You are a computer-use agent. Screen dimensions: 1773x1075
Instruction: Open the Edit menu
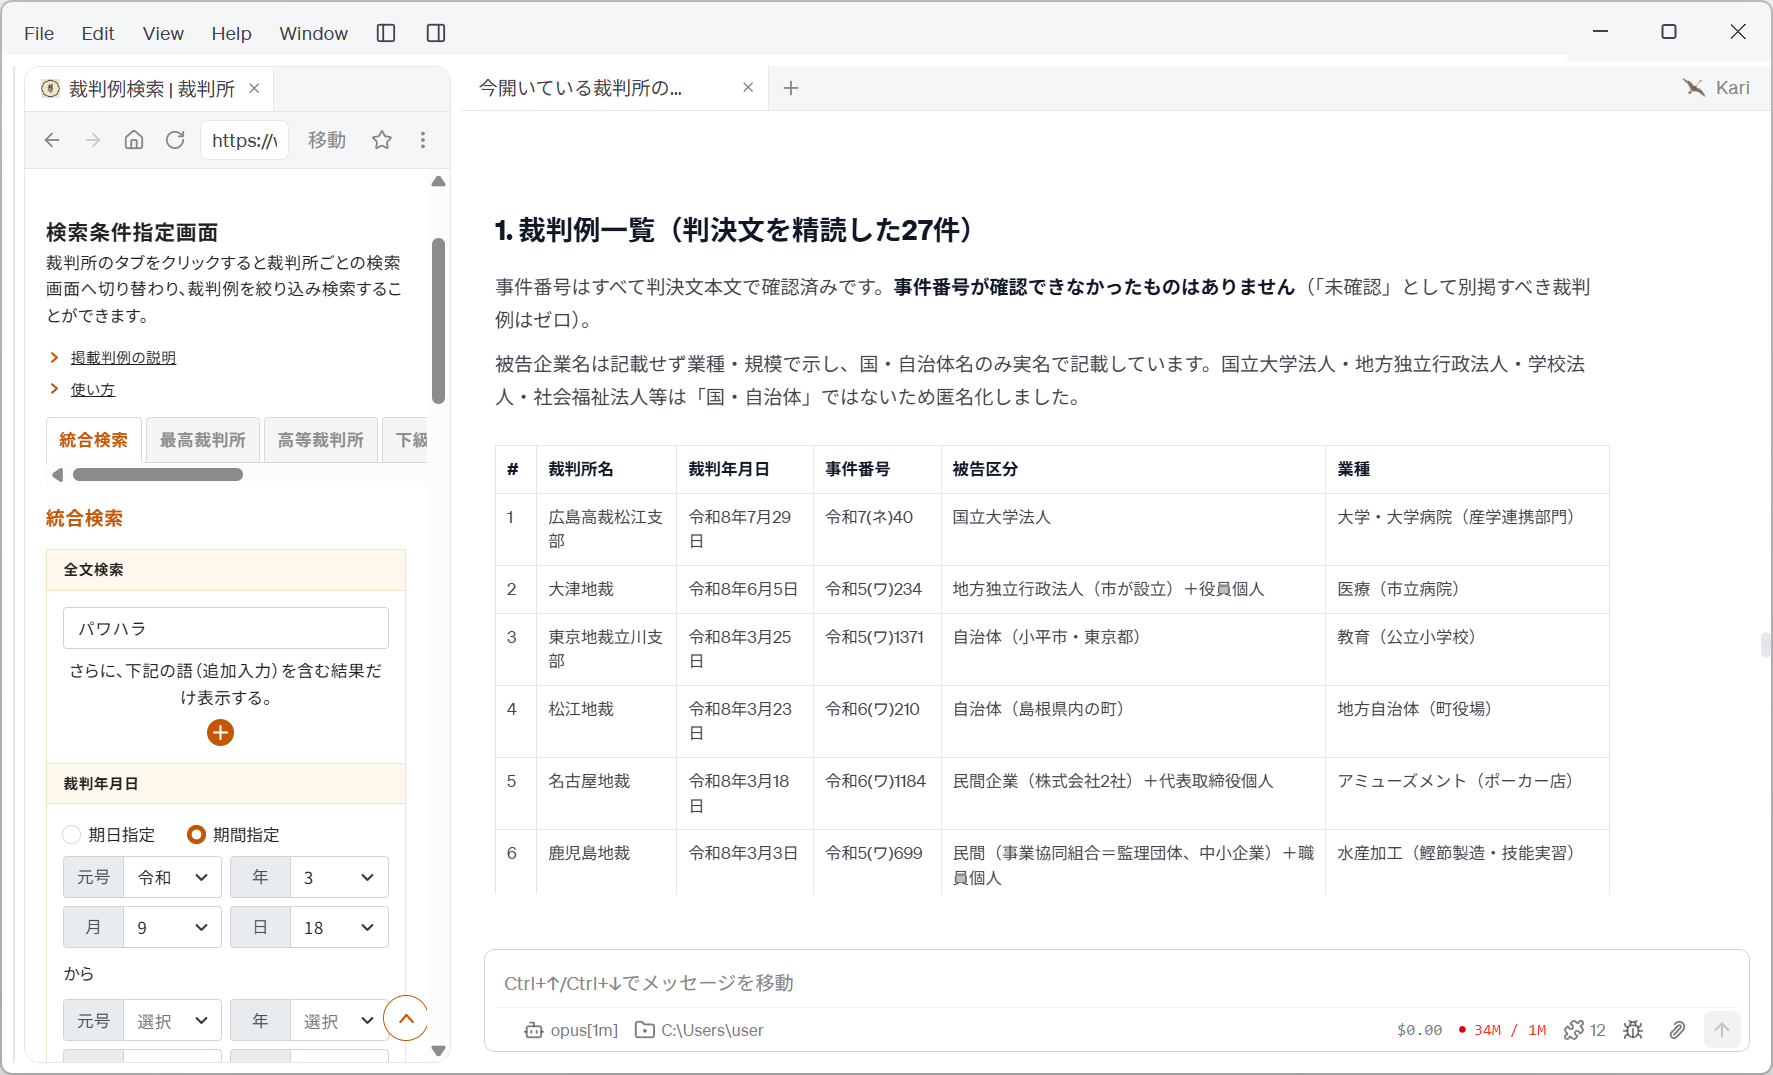tap(98, 33)
